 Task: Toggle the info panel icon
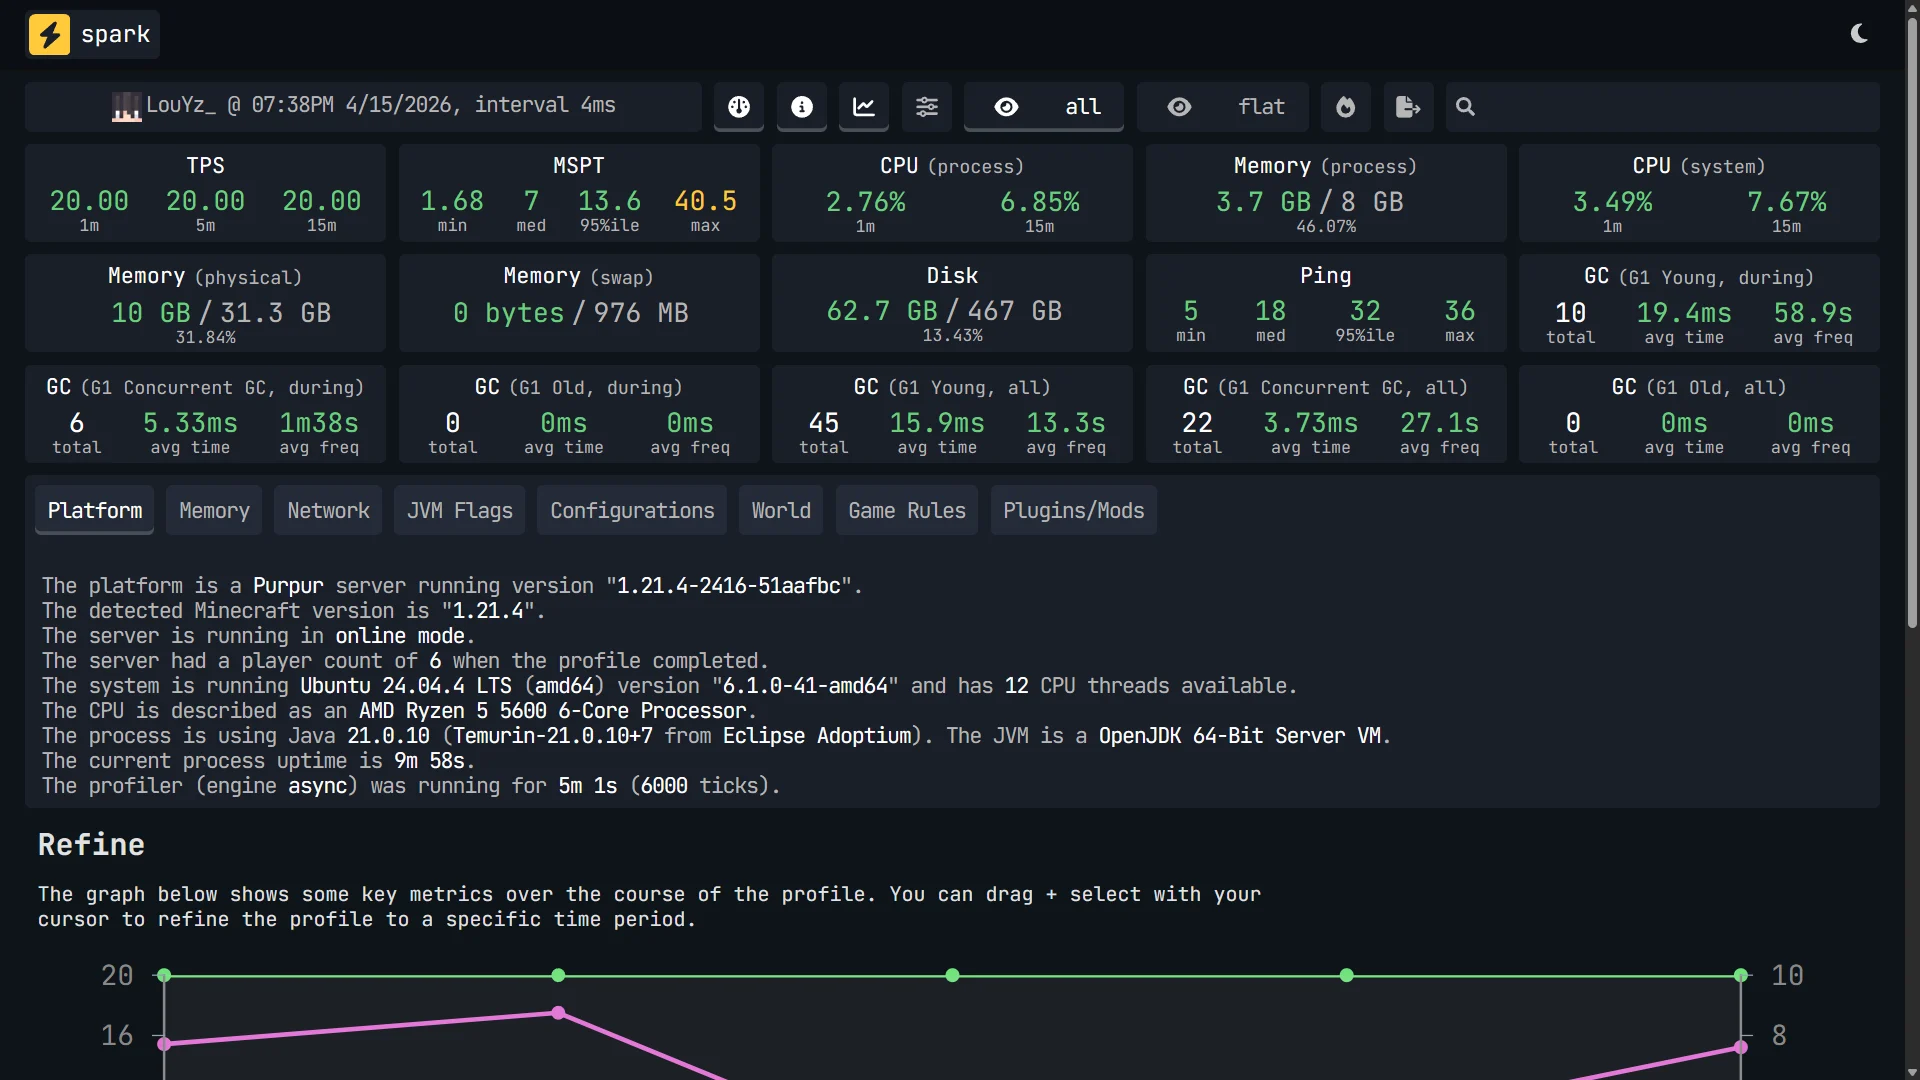pyautogui.click(x=802, y=107)
